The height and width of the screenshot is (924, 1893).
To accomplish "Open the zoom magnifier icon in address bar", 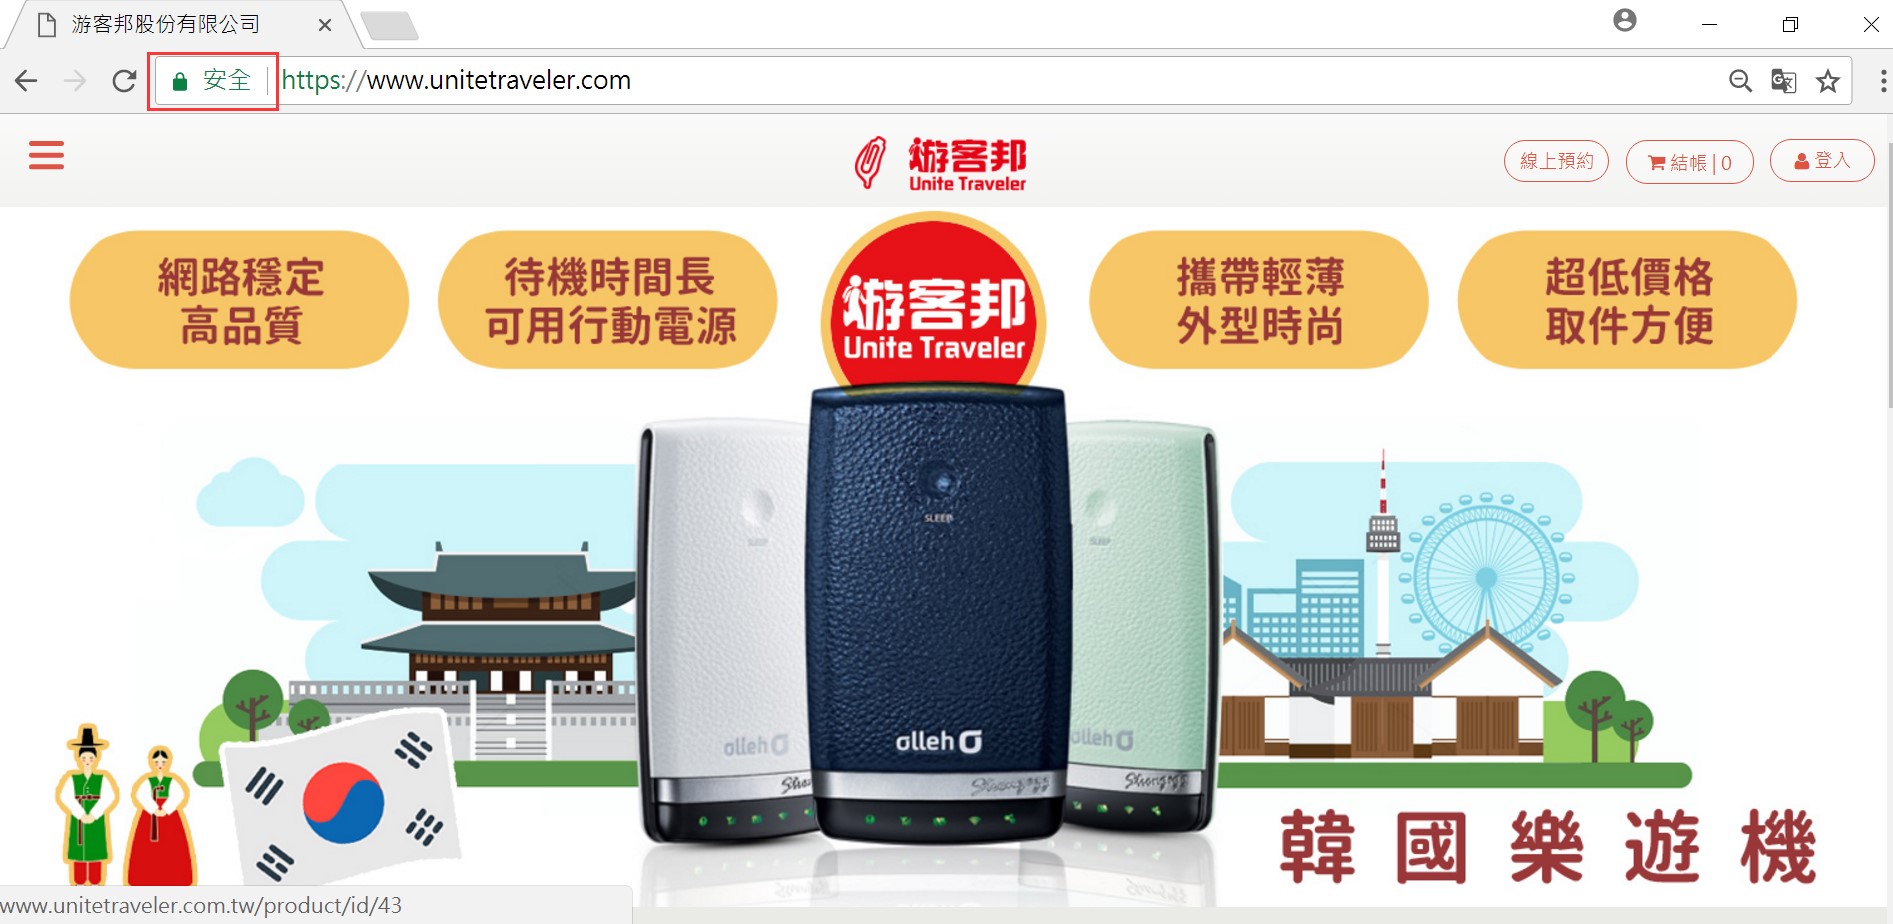I will [1740, 81].
